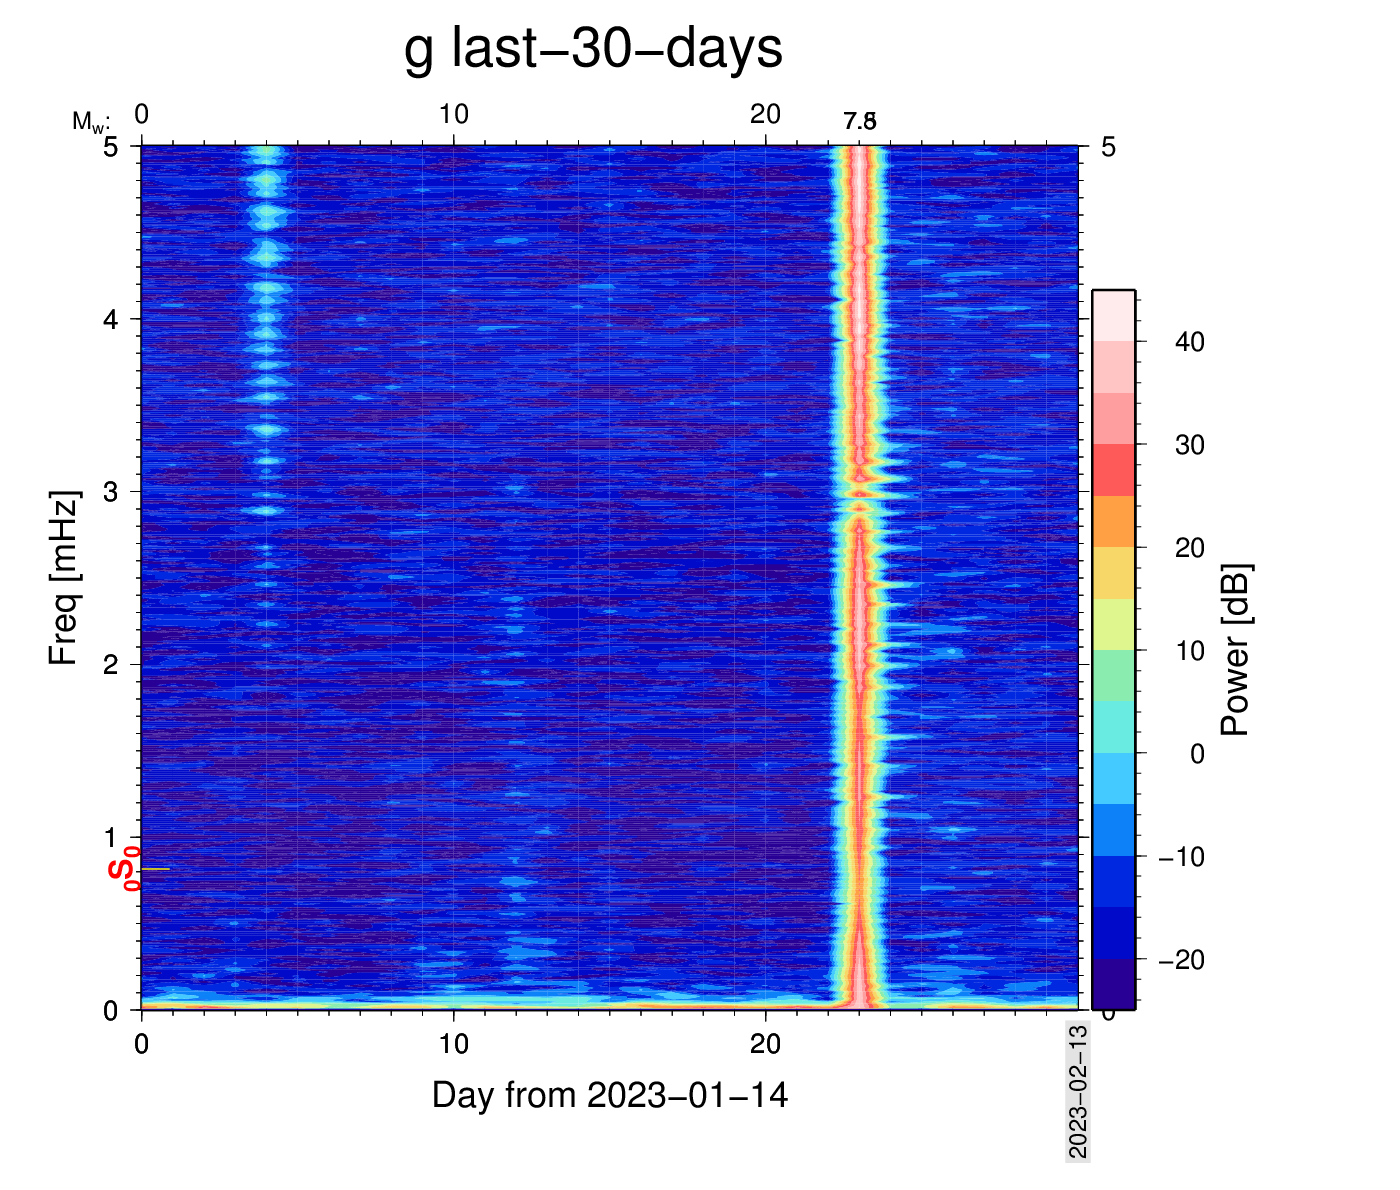Viewport: 1400px width, 1190px height.
Task: Select the "Freq [mHz]" y-axis label
Action: pyautogui.click(x=63, y=577)
